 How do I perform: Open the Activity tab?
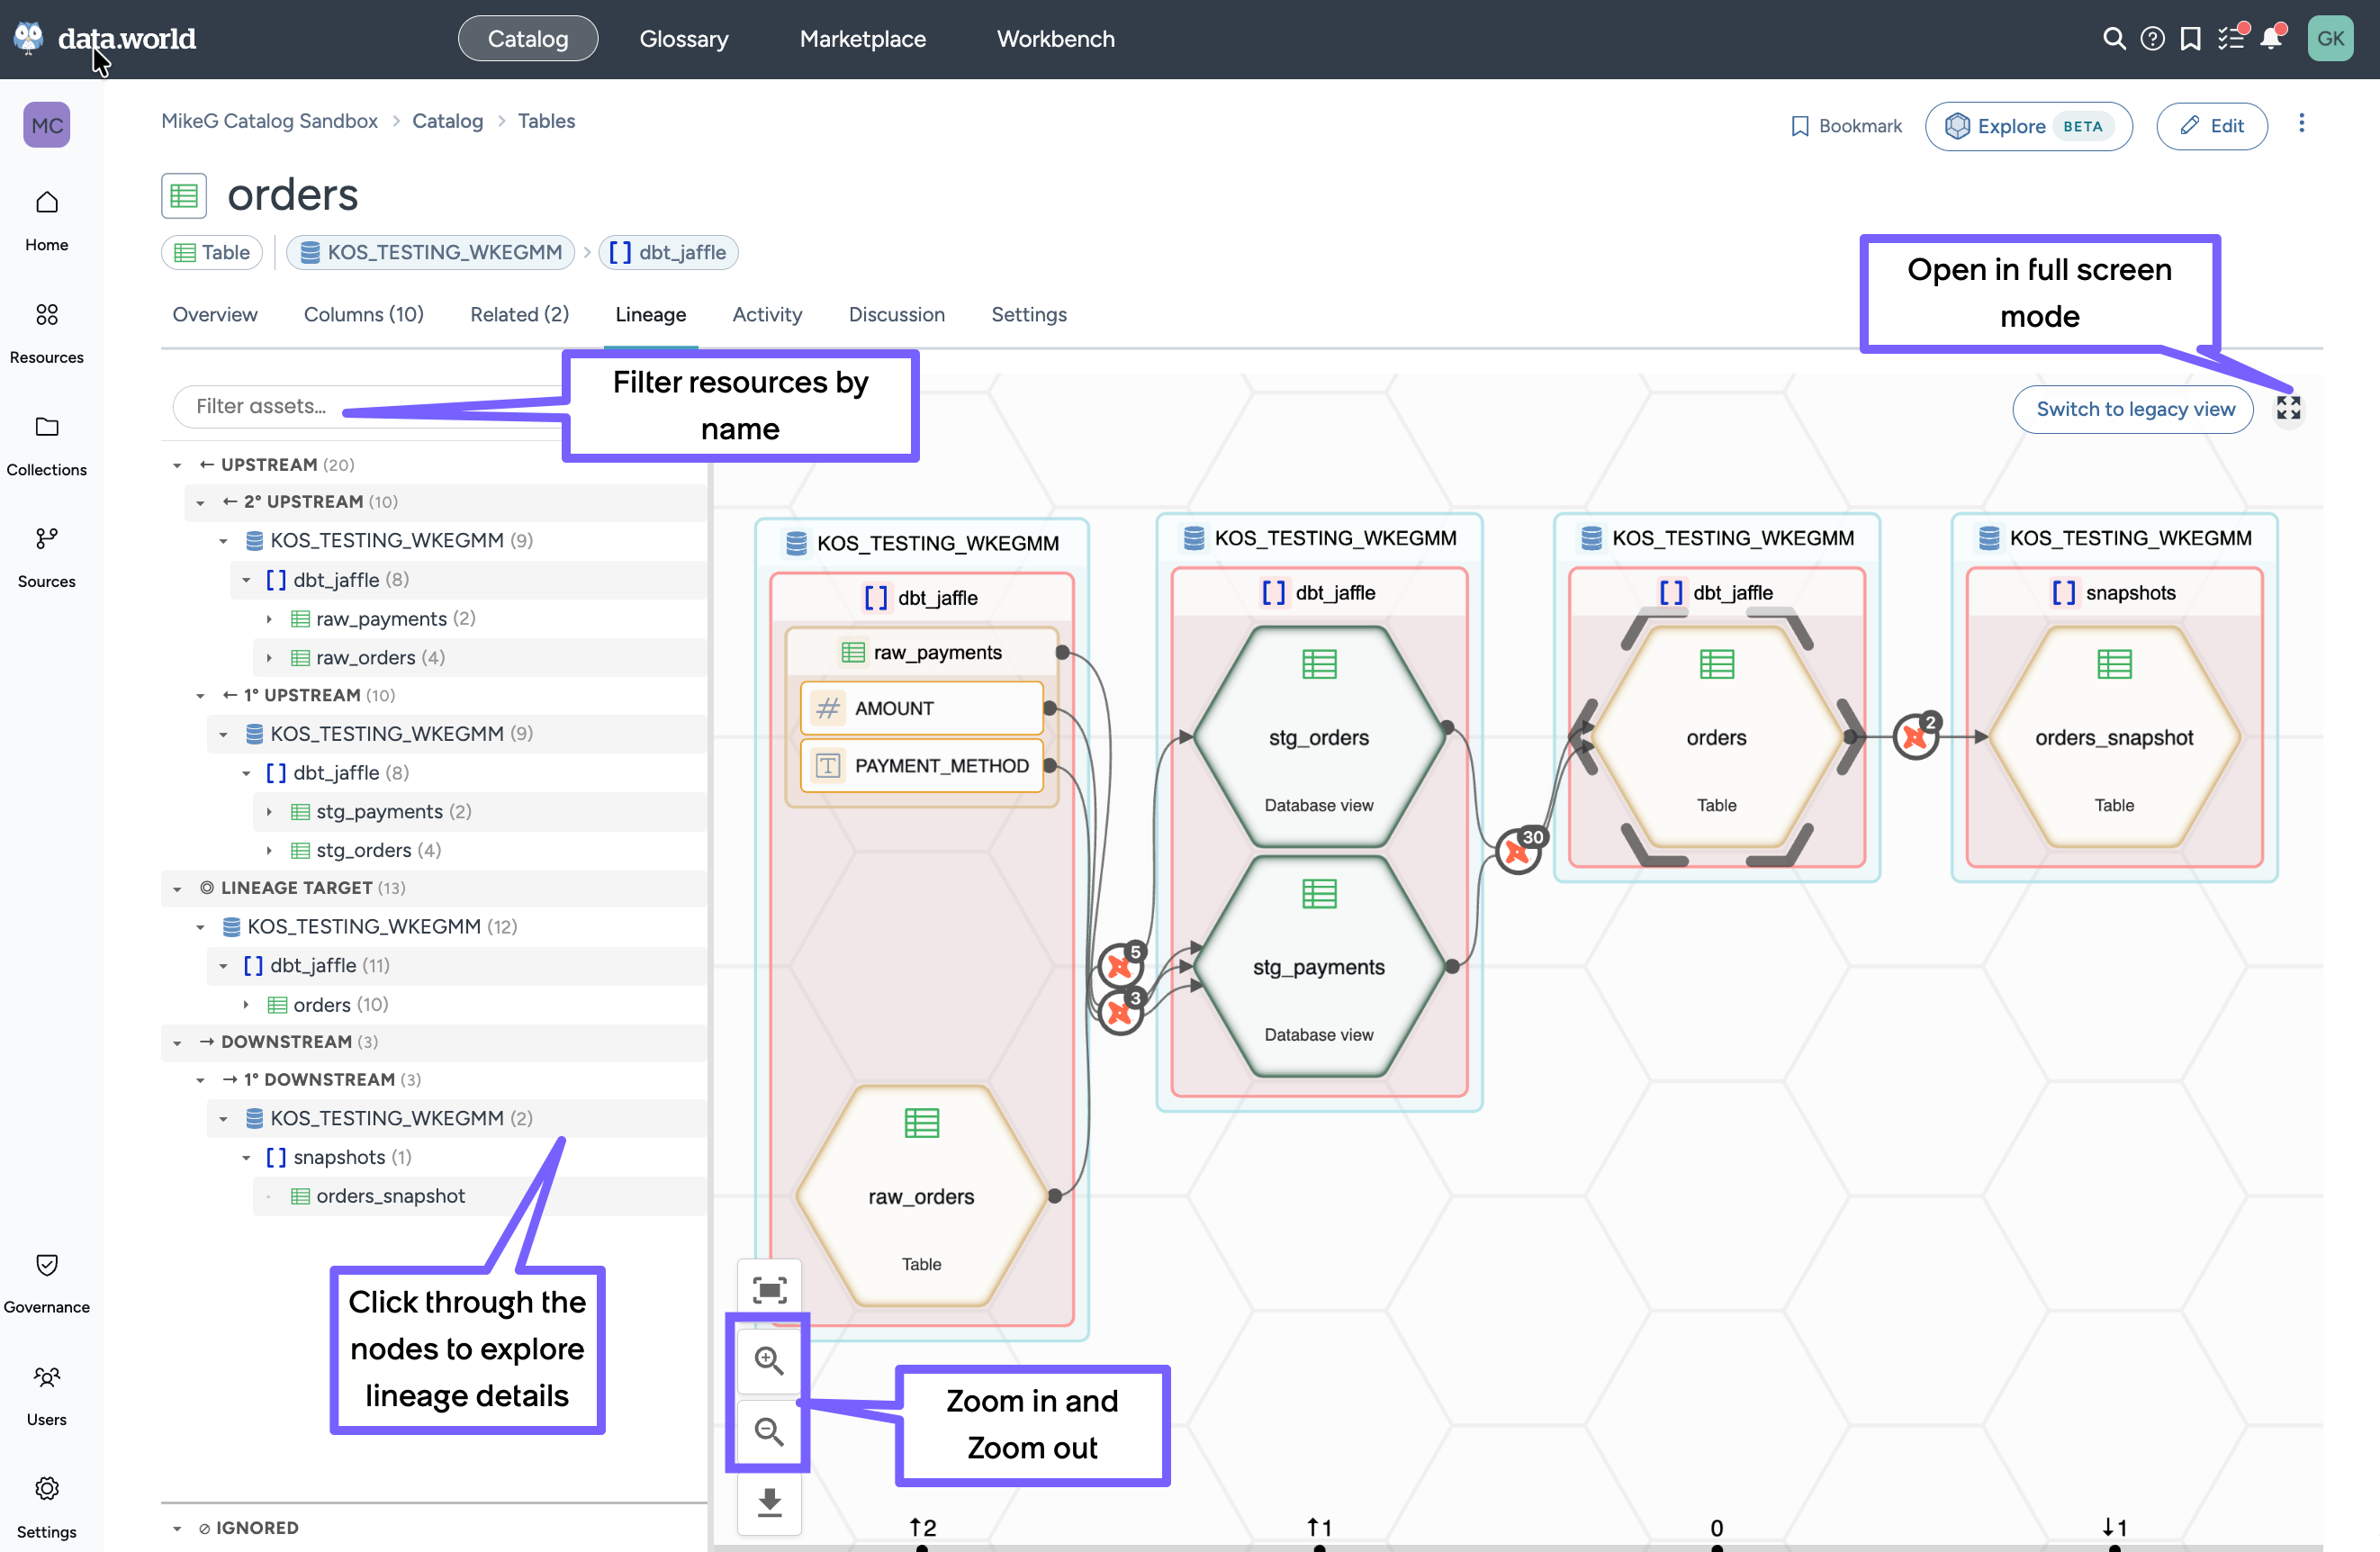pyautogui.click(x=767, y=314)
